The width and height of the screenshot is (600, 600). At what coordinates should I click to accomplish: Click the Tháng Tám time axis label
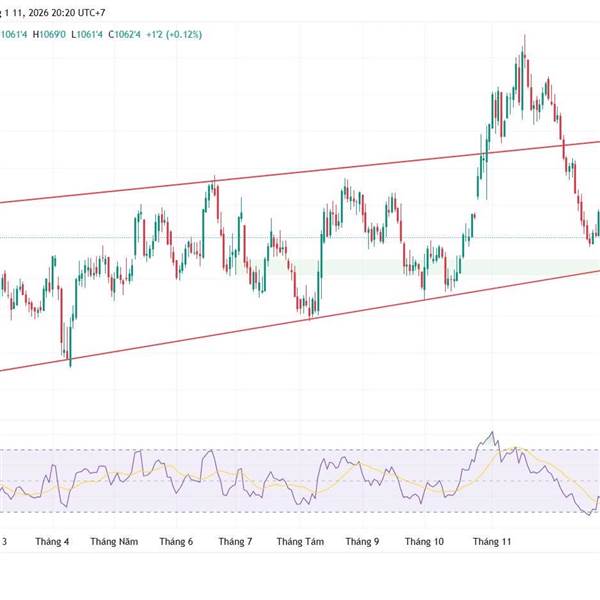point(297,541)
